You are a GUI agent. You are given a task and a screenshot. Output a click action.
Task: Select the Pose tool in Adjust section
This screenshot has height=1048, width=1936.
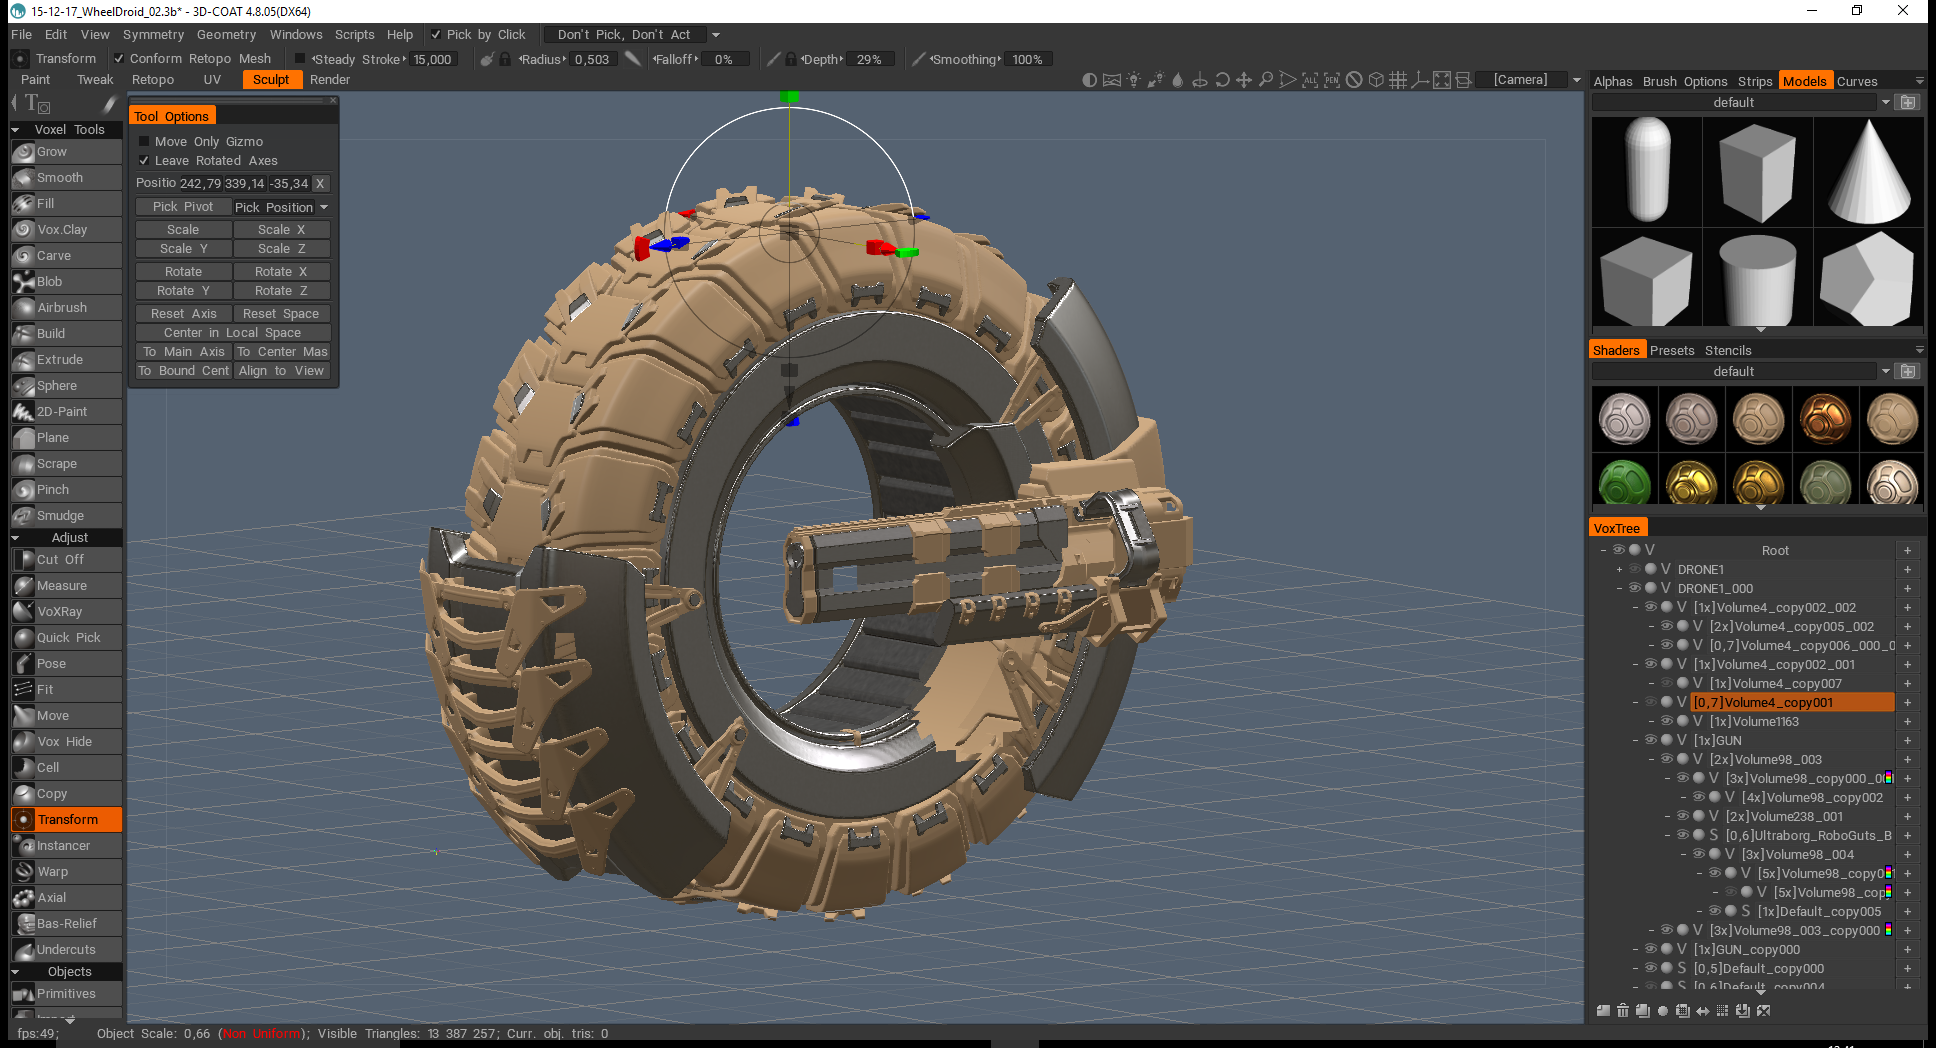pos(50,663)
